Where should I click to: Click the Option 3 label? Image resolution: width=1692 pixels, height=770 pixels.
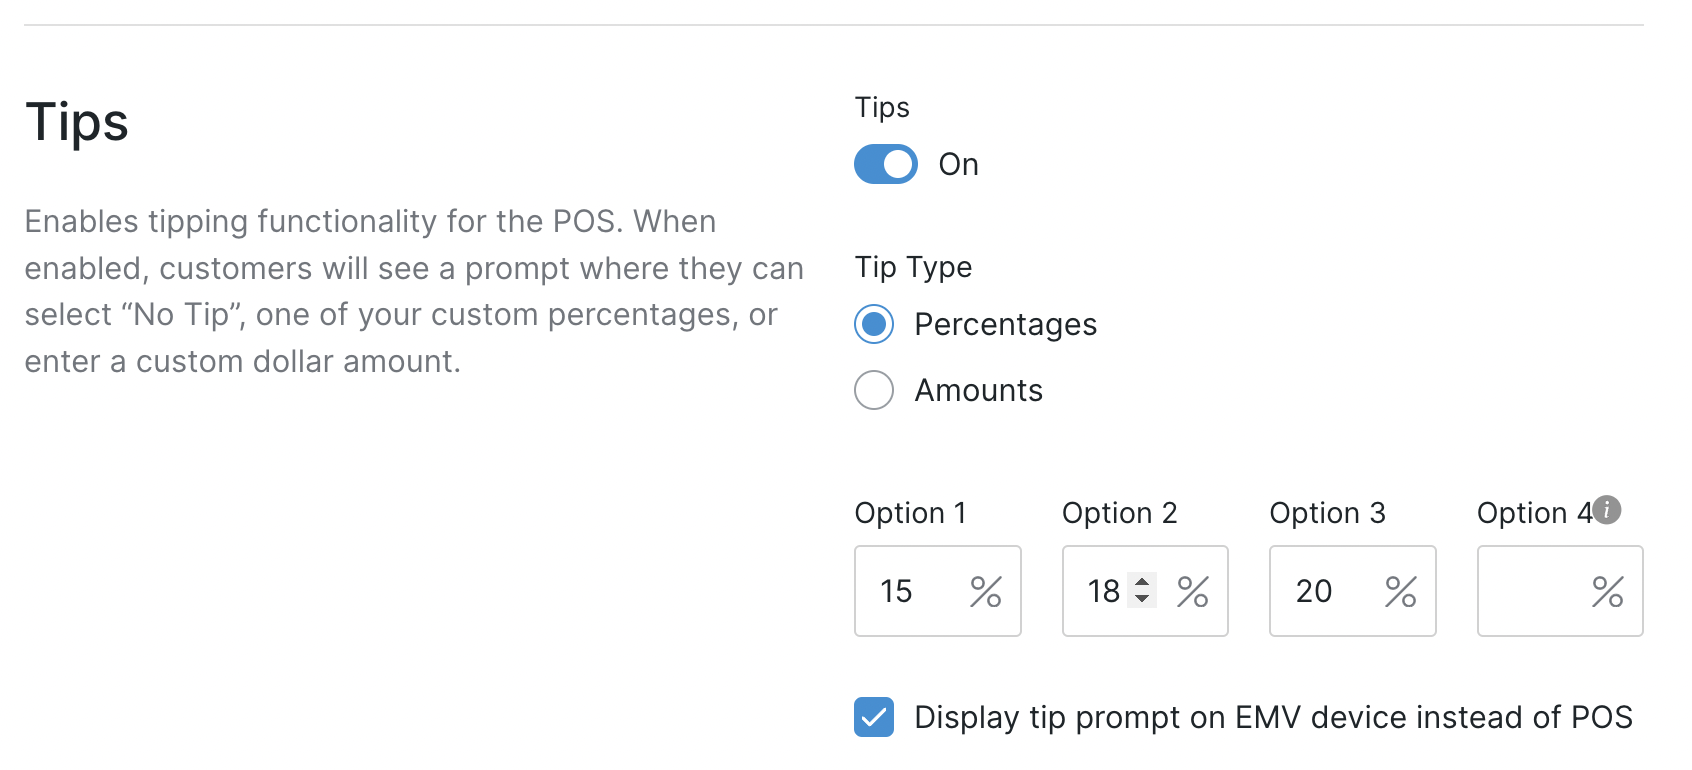pyautogui.click(x=1327, y=512)
